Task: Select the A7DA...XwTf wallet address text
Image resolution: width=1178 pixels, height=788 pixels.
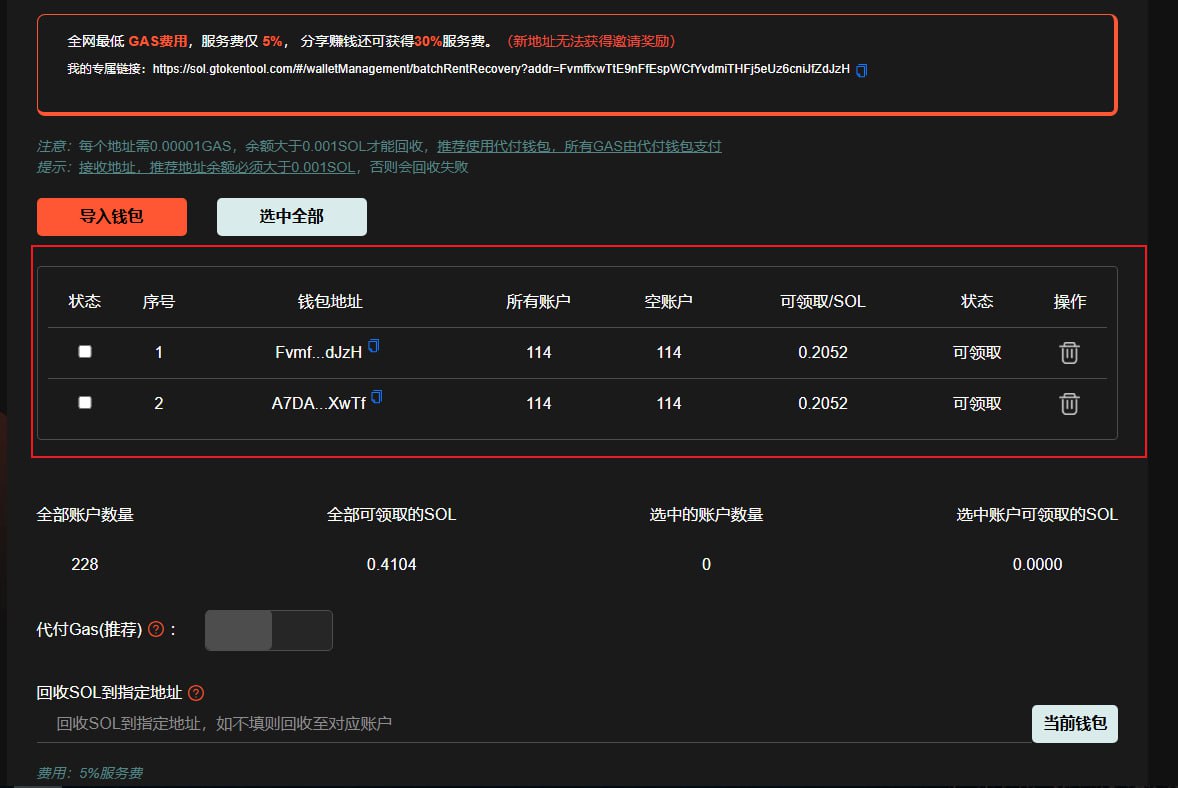Action: 318,404
